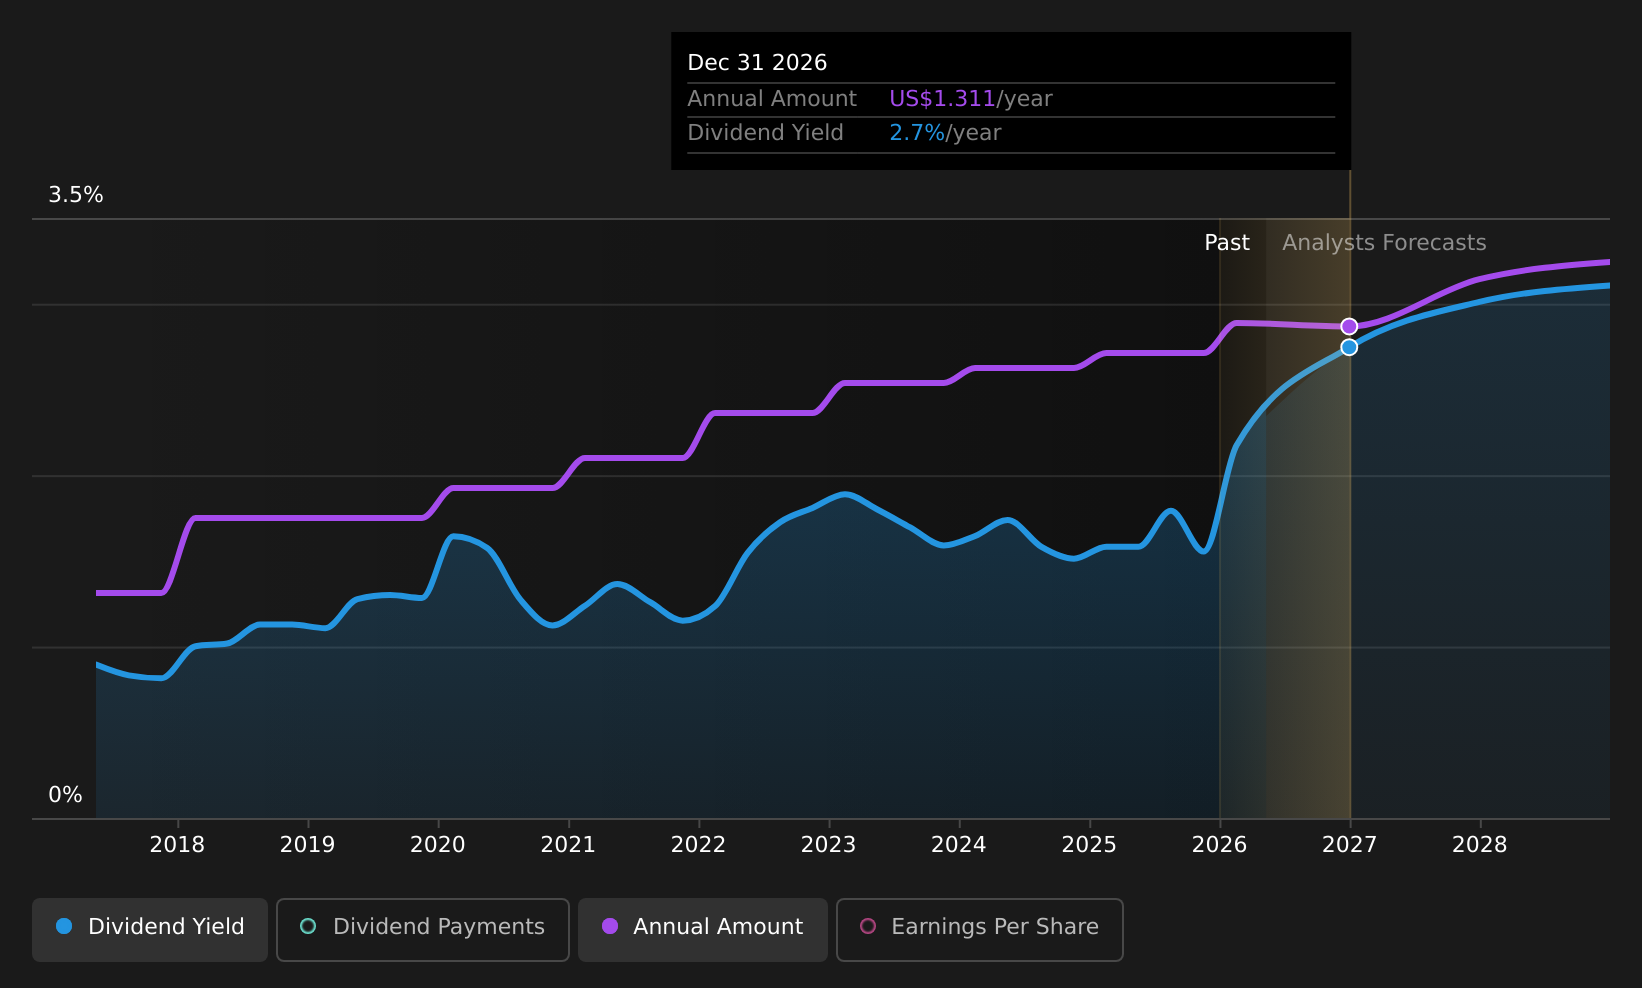Enable the Earnings Per Share series

pos(979,929)
